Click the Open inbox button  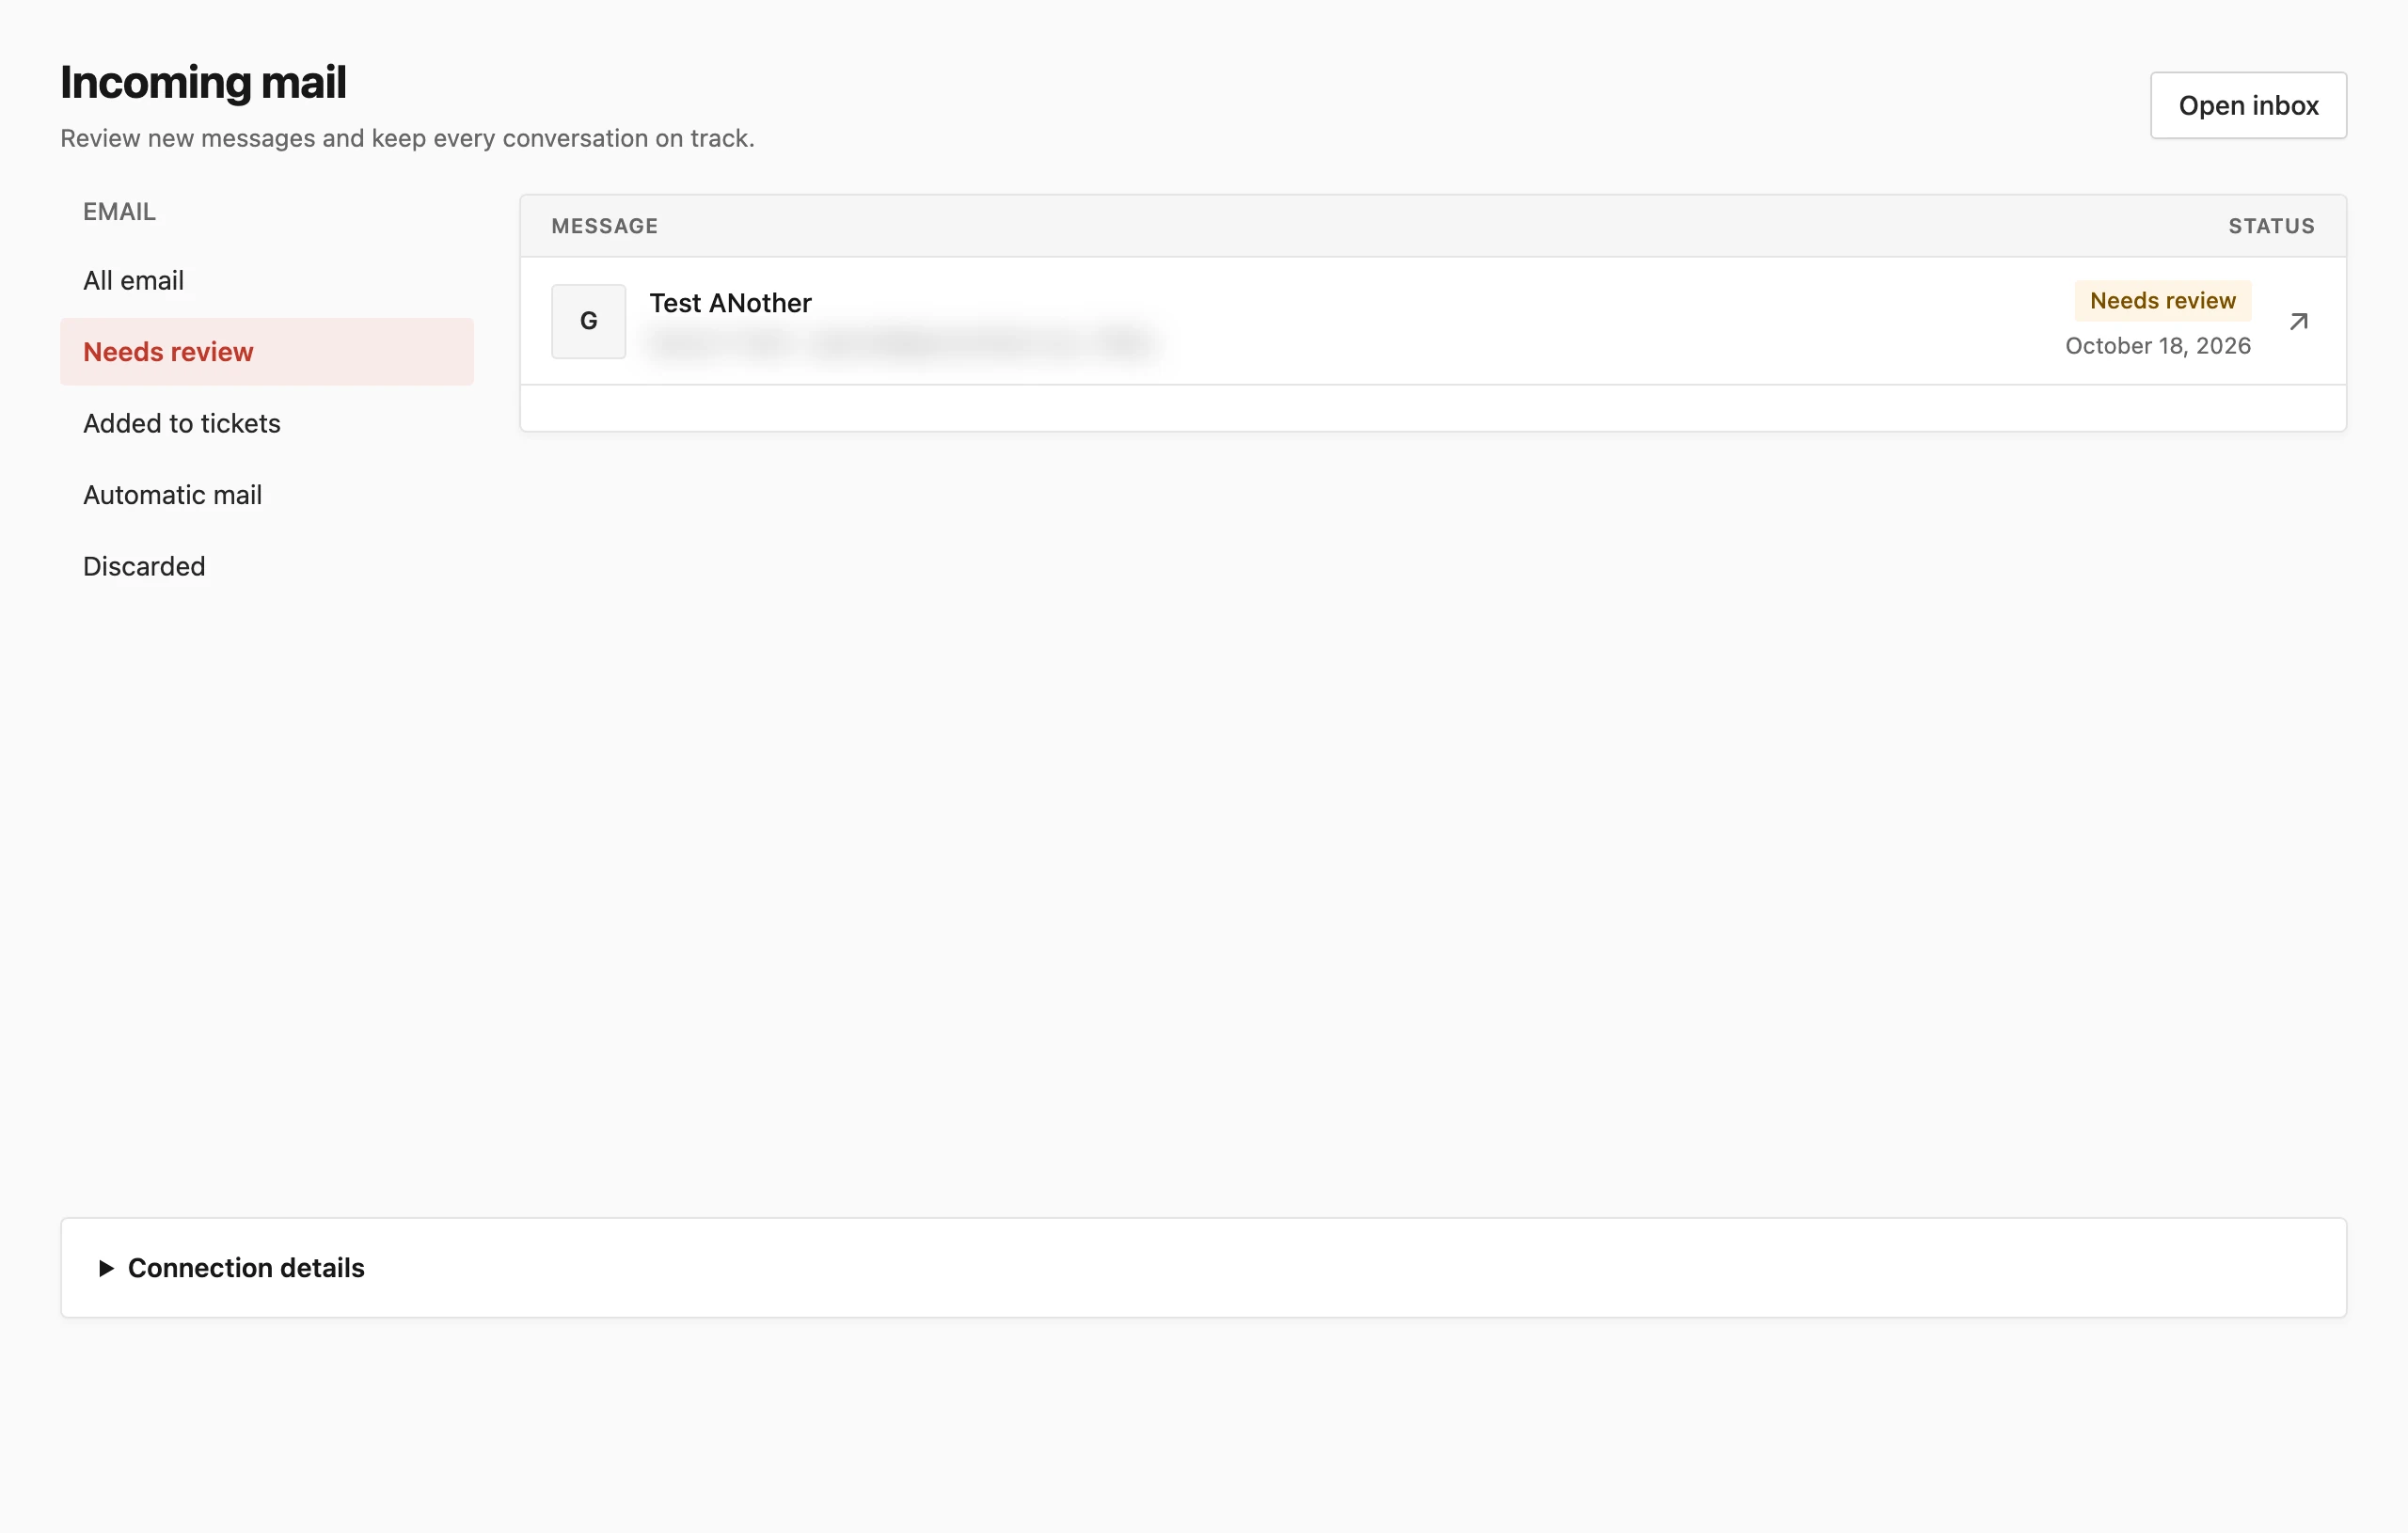2248,105
